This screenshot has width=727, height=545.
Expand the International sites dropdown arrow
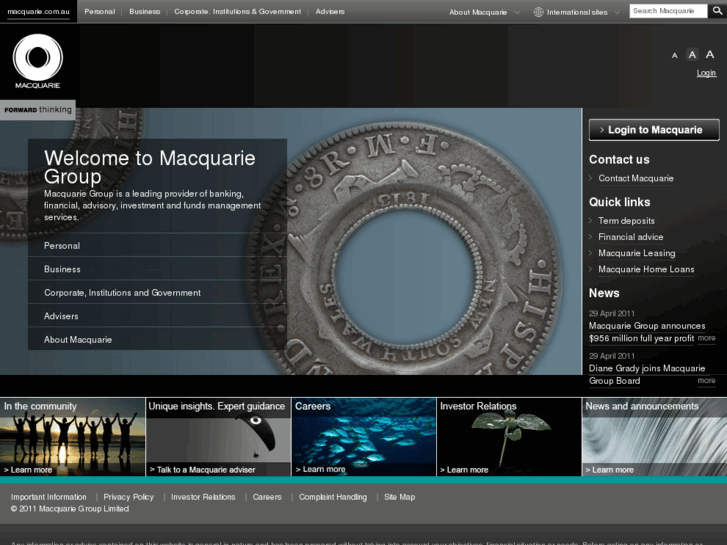tap(617, 13)
